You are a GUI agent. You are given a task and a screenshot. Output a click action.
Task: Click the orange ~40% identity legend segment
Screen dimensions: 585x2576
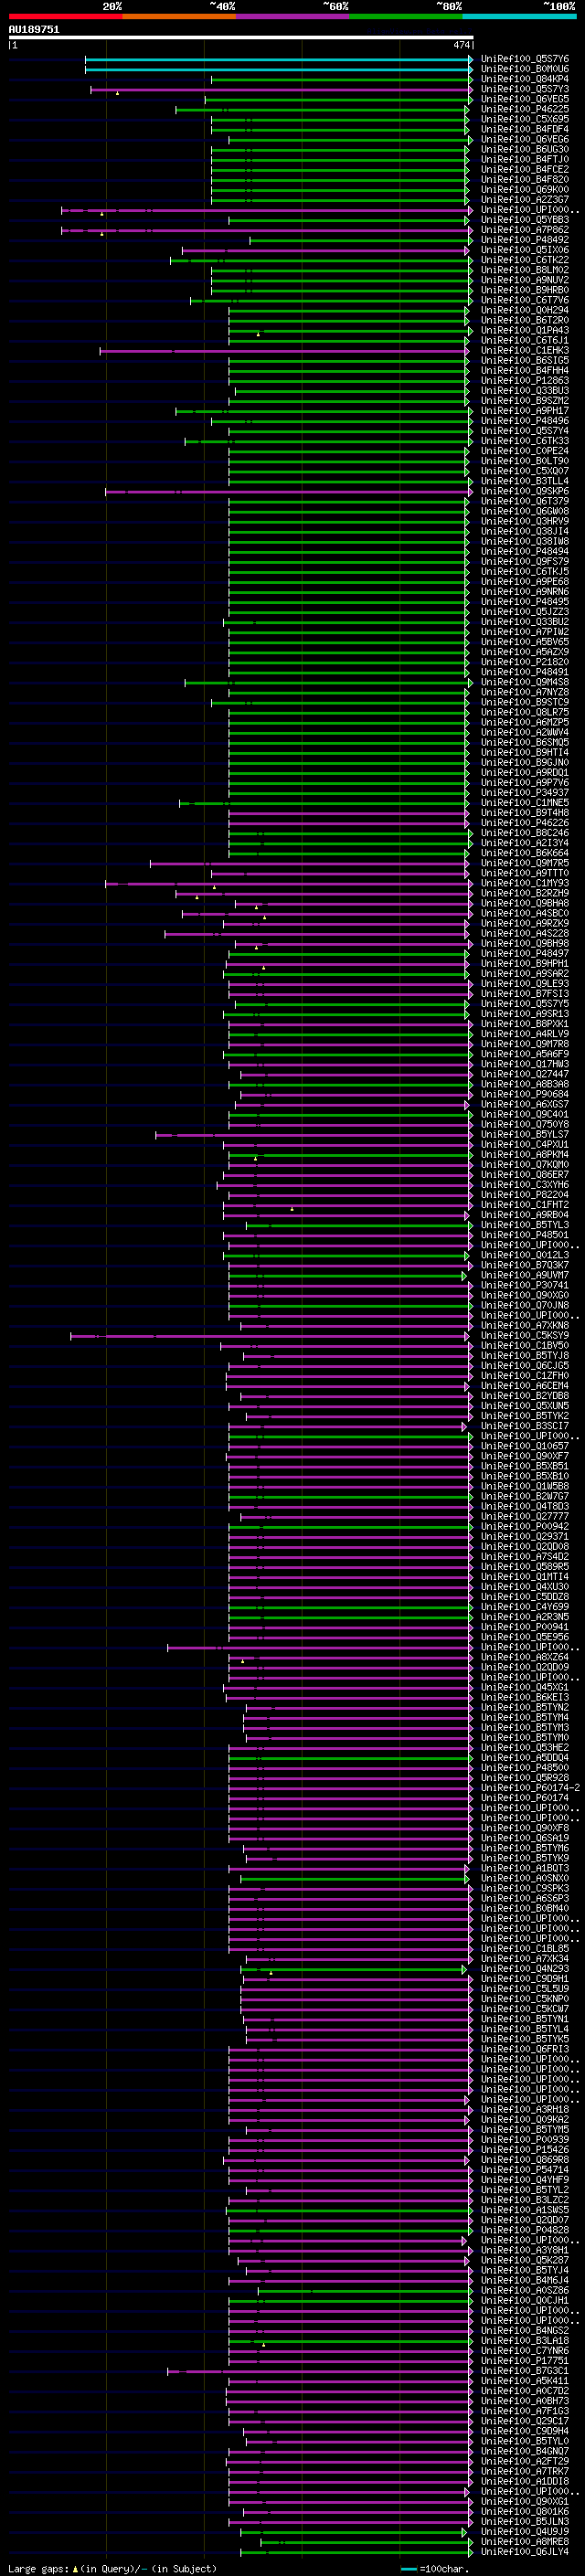[x=179, y=17]
